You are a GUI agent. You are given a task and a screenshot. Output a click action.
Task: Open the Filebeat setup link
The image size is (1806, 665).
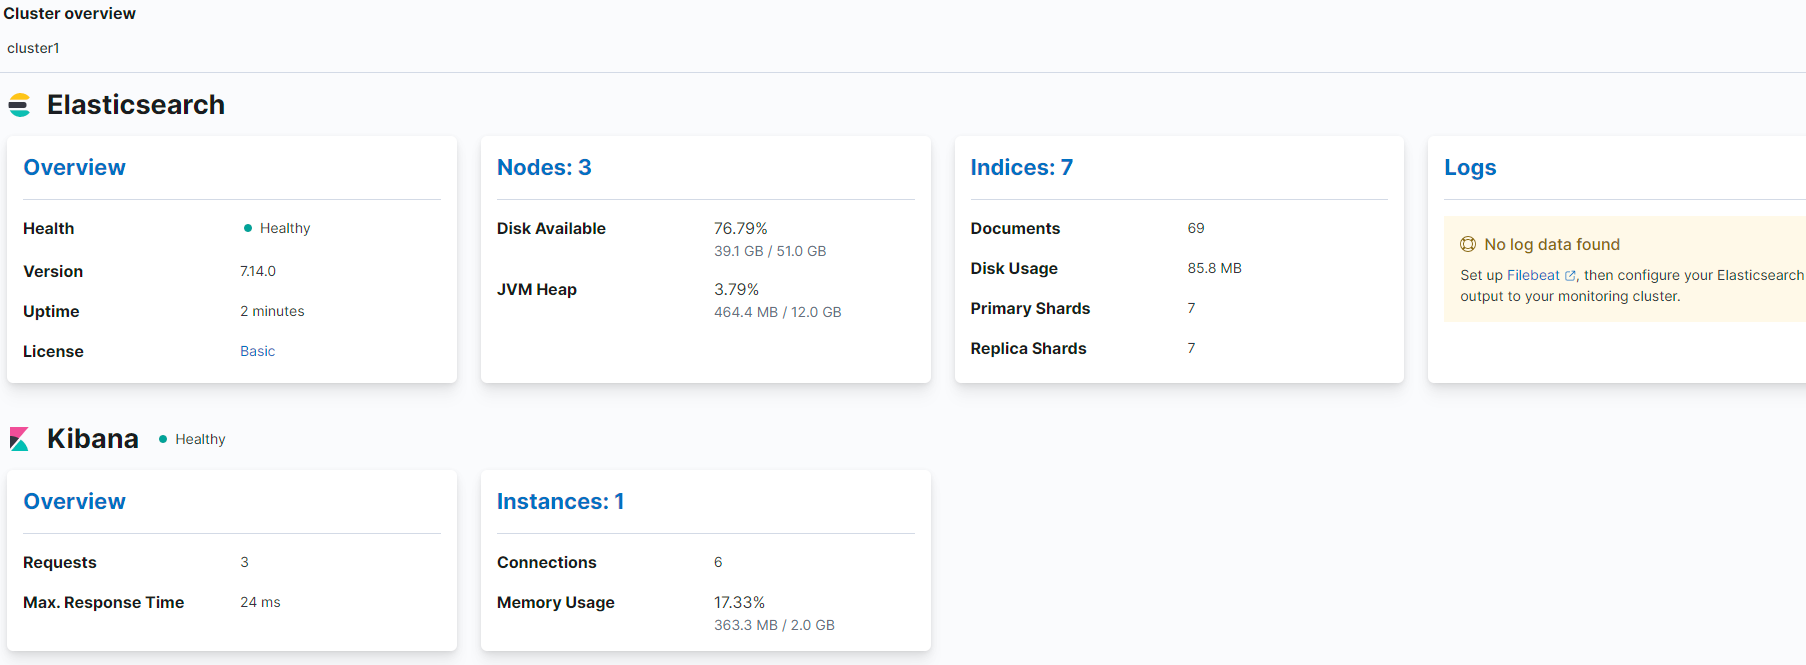[x=1533, y=275]
